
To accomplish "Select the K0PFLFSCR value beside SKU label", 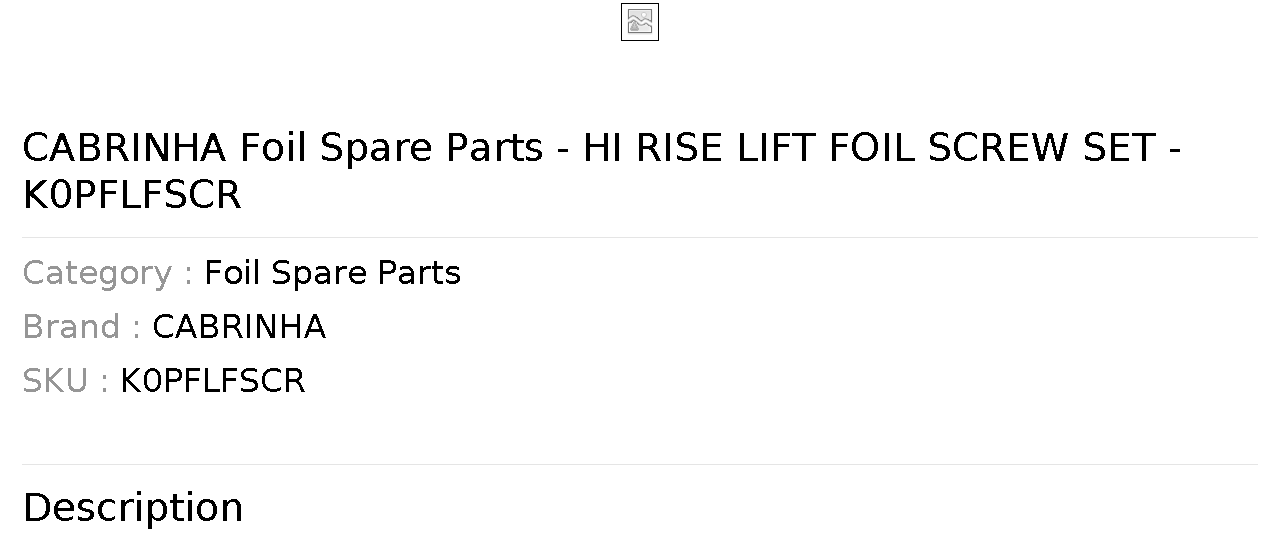I will 213,381.
